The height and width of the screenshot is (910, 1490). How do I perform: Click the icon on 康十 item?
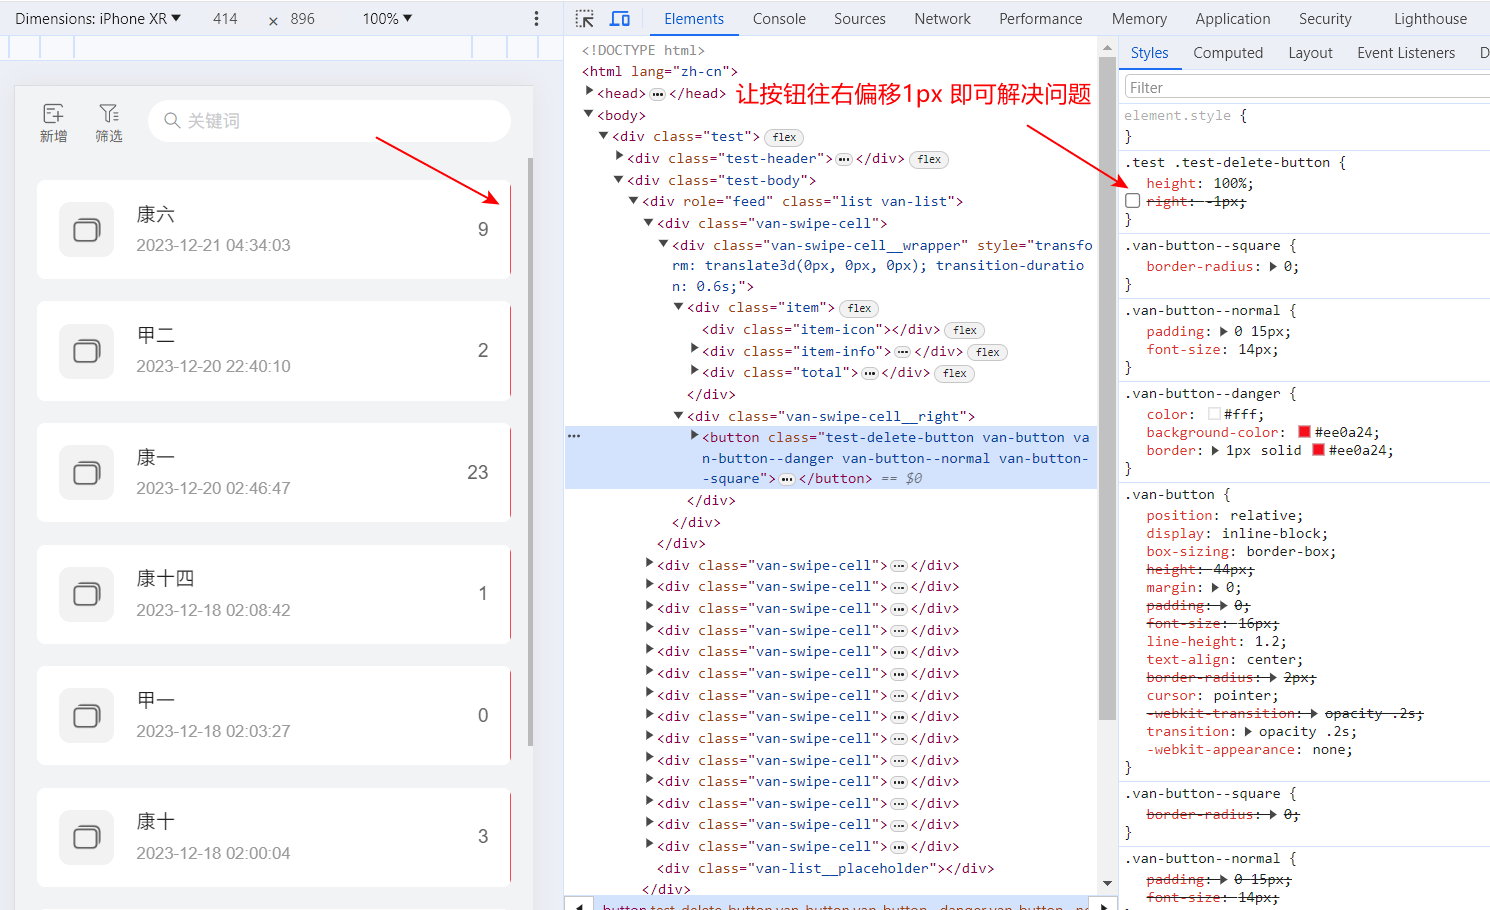point(87,837)
